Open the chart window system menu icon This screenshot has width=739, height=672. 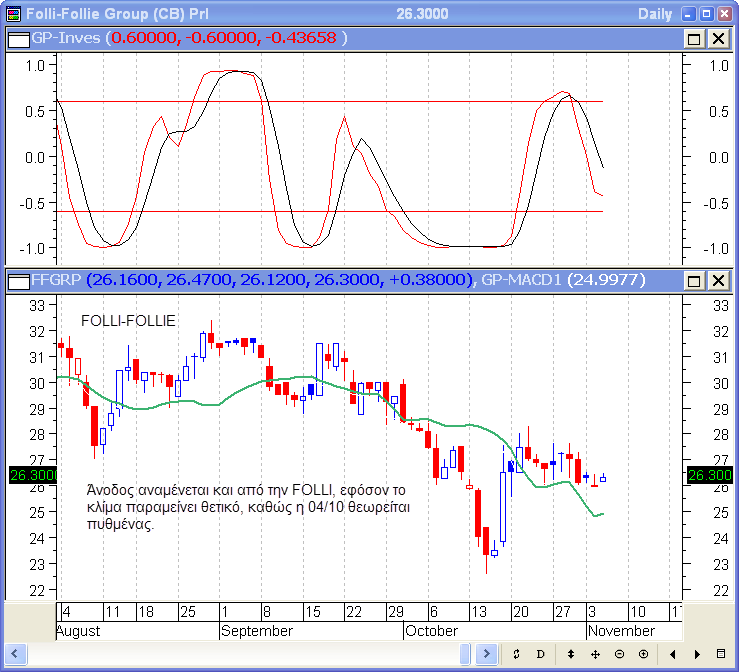13,13
